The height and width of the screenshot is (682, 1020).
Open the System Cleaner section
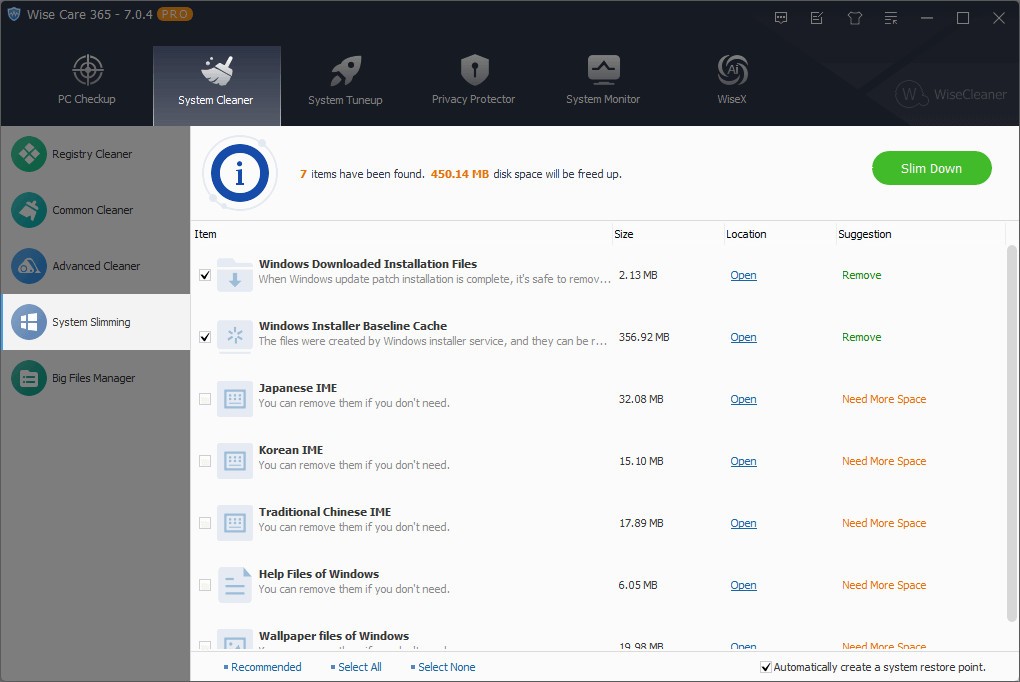[216, 80]
